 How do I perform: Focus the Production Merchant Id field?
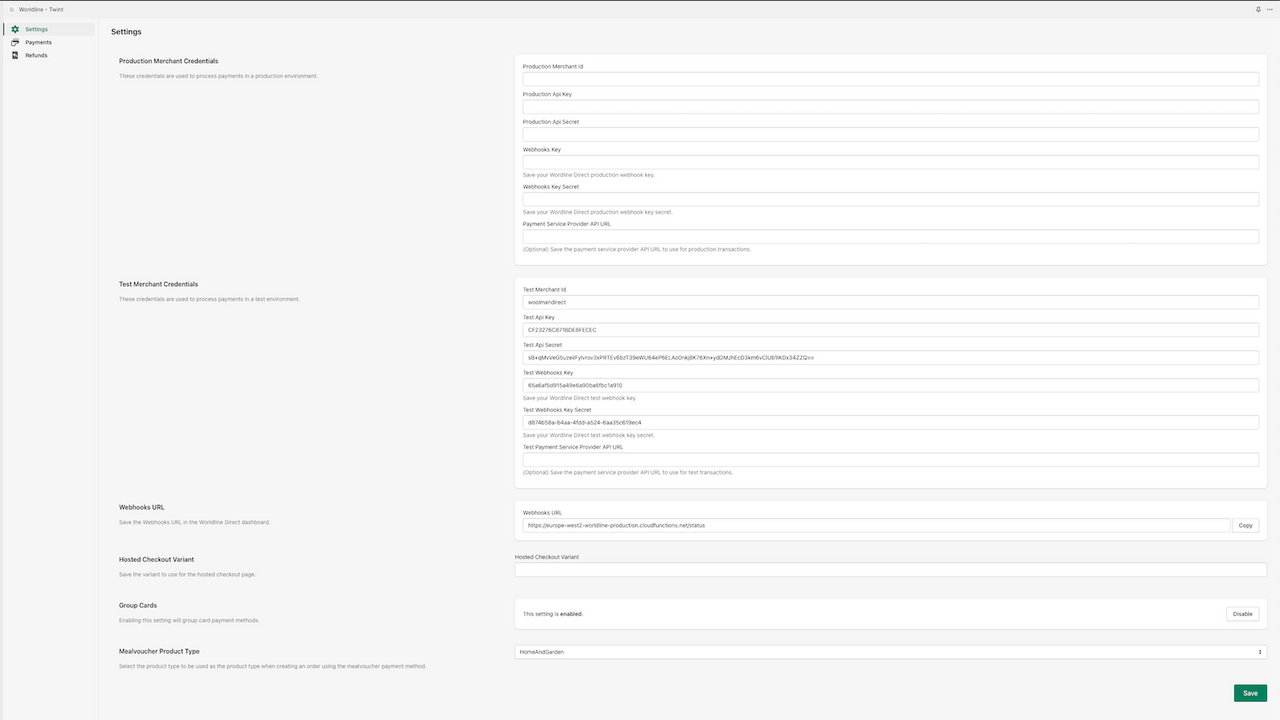[x=891, y=79]
